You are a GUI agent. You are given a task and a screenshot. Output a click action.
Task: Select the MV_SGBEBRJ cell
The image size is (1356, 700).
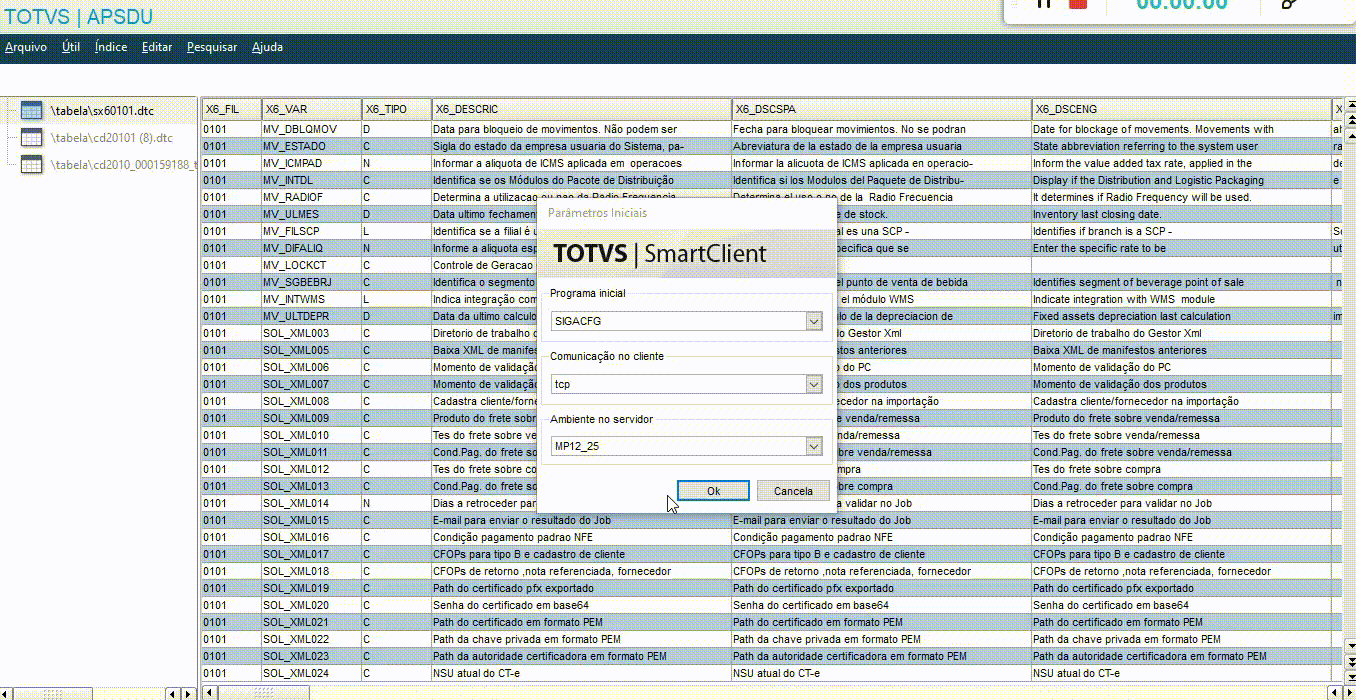pos(311,282)
